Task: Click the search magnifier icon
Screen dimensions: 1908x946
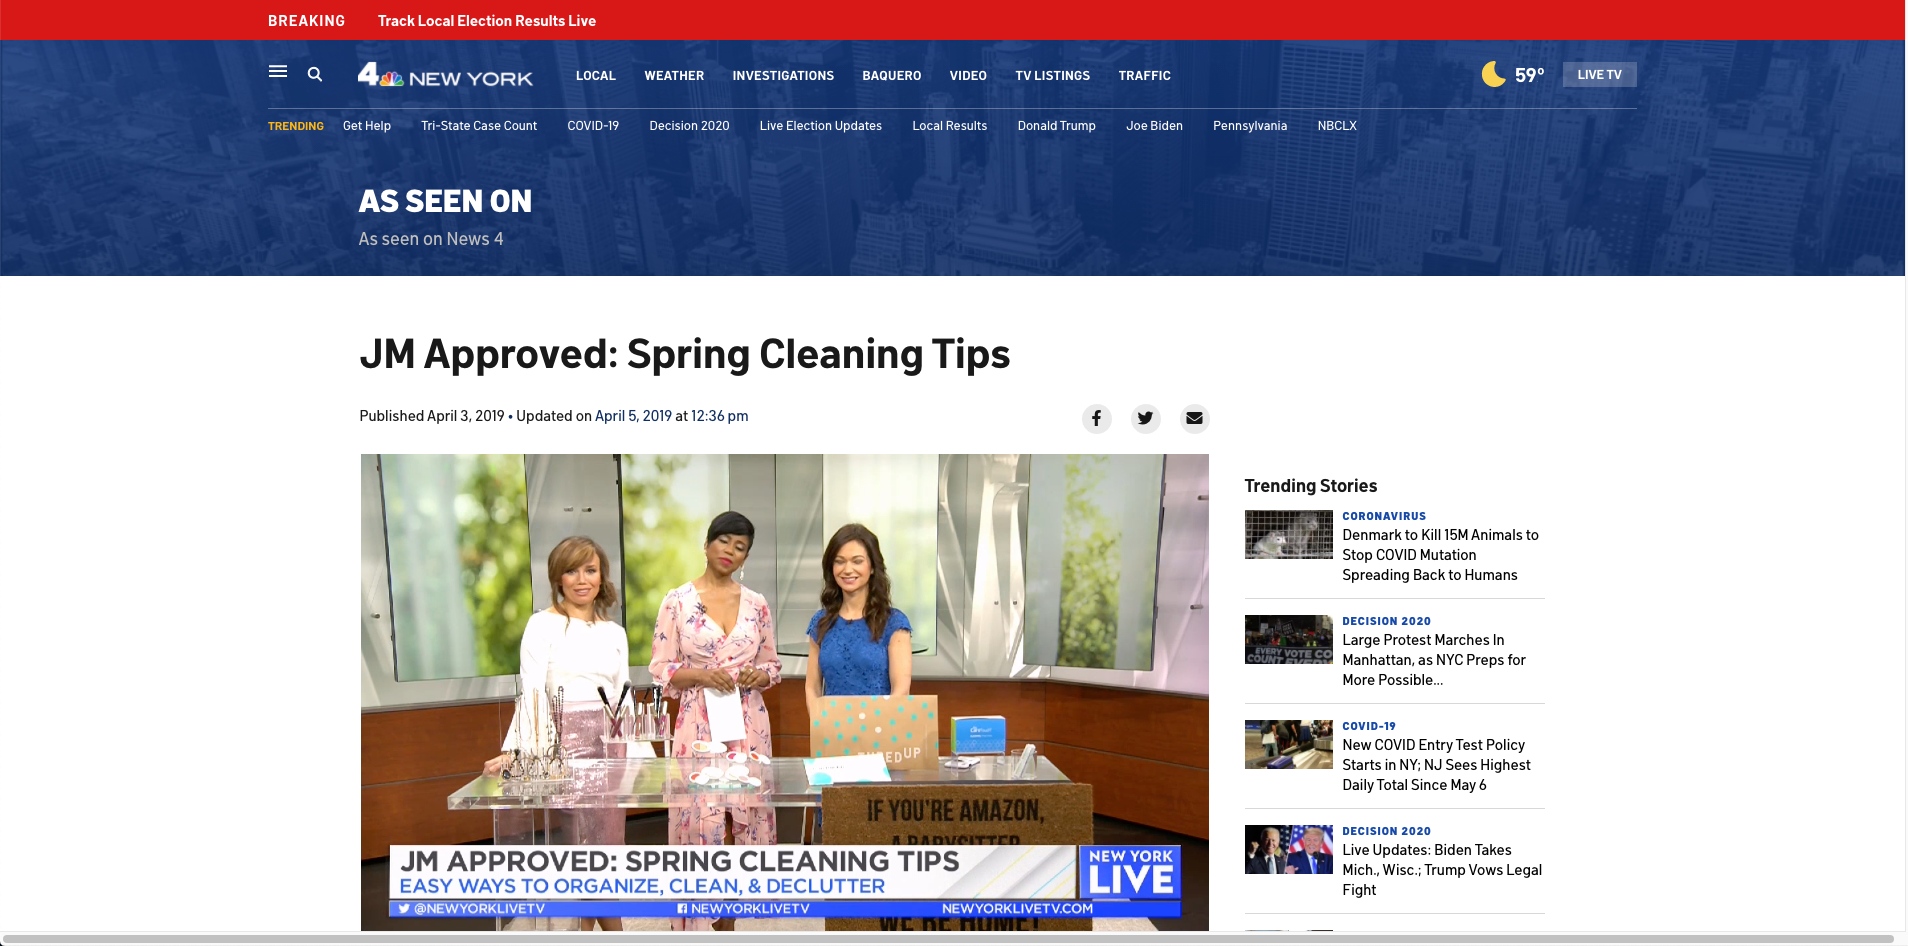Action: (315, 74)
